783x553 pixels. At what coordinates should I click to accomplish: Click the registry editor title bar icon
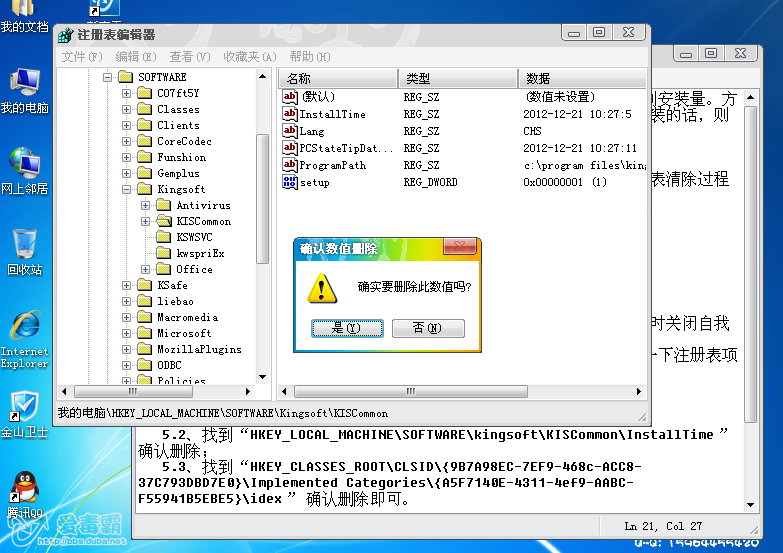coord(65,35)
